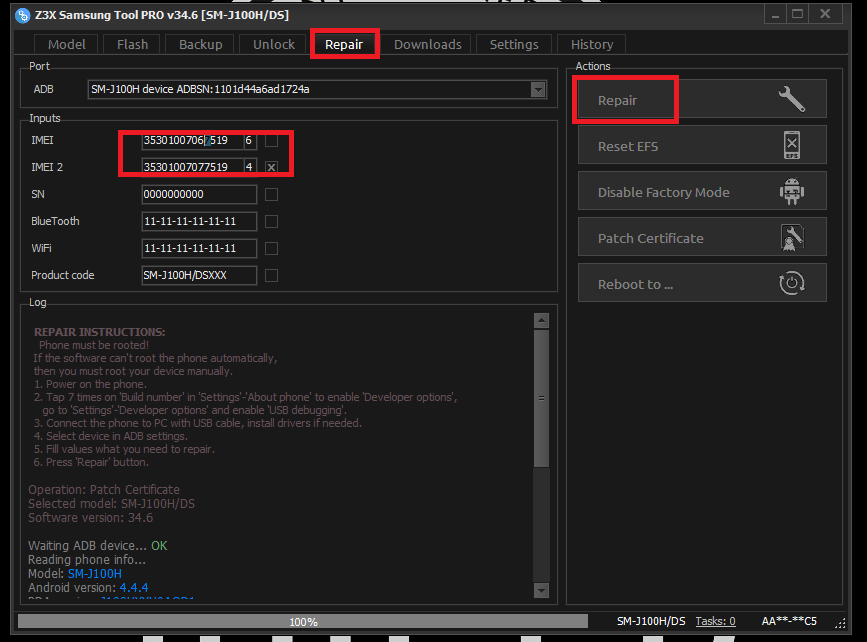
Task: Click the Reboot to ... button
Action: pos(702,283)
